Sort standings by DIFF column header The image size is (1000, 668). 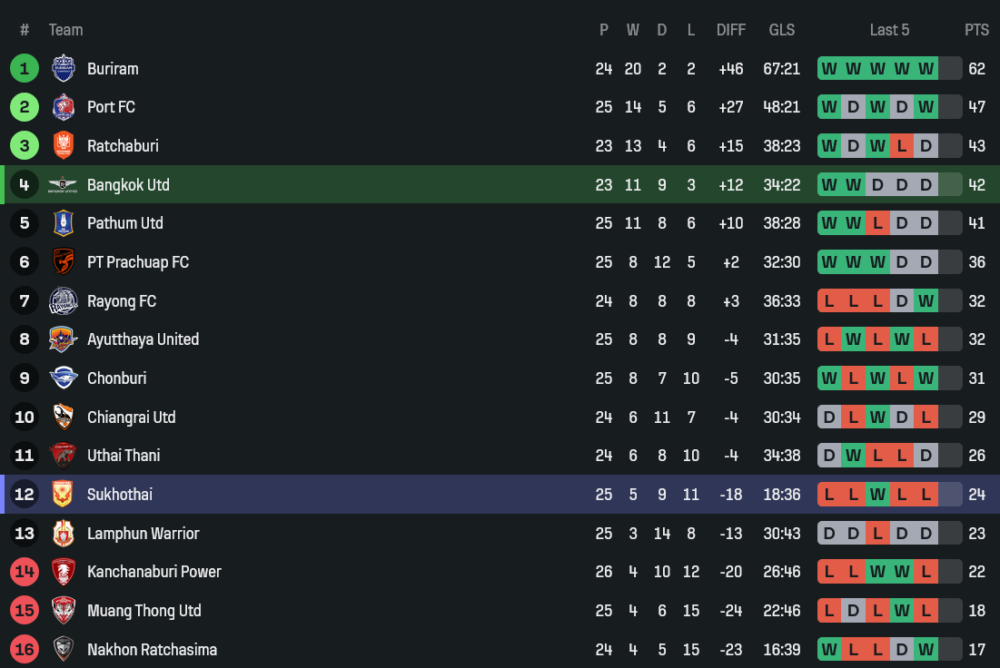click(x=731, y=30)
